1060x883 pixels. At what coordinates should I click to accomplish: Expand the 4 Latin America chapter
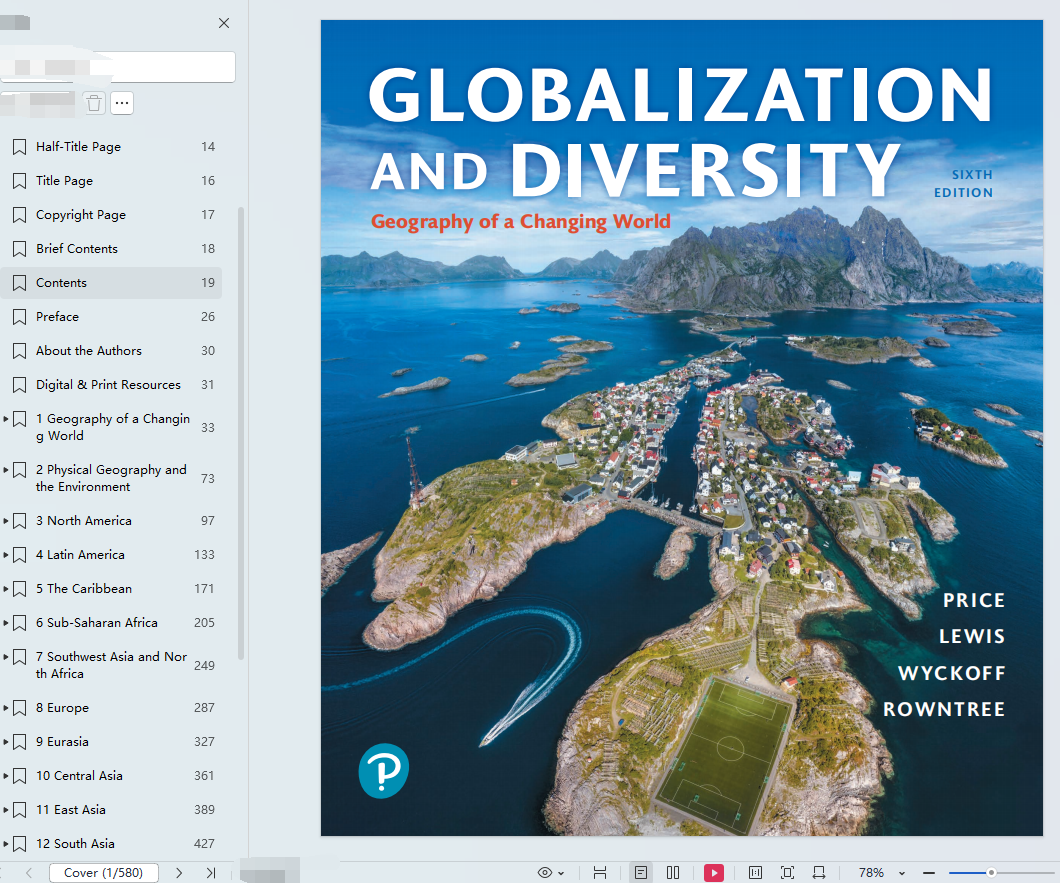coord(5,554)
